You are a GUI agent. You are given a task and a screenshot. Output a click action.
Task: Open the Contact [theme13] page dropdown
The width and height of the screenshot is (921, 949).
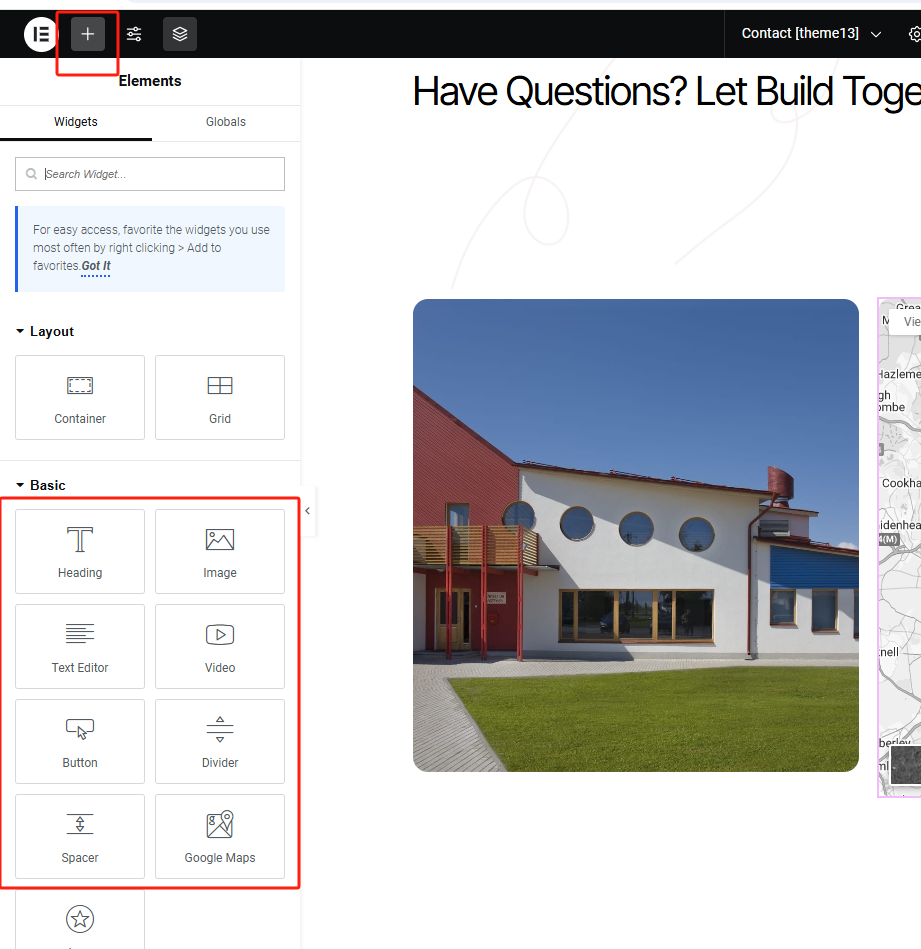click(811, 34)
